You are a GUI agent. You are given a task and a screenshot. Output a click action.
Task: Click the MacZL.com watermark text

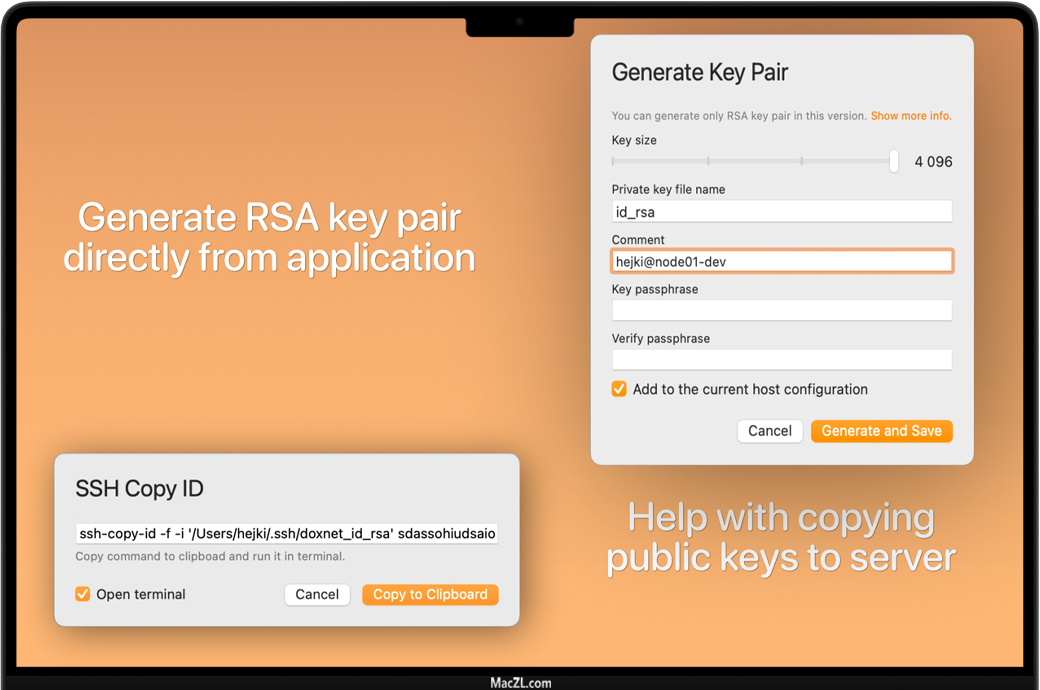pyautogui.click(x=520, y=683)
